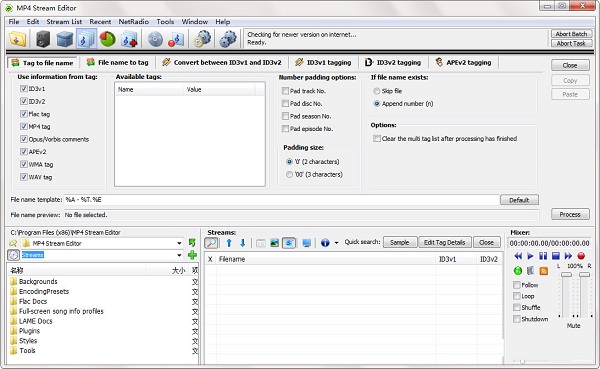Image resolution: width=600 pixels, height=369 pixels.
Task: Open the Tools menu
Action: point(165,22)
